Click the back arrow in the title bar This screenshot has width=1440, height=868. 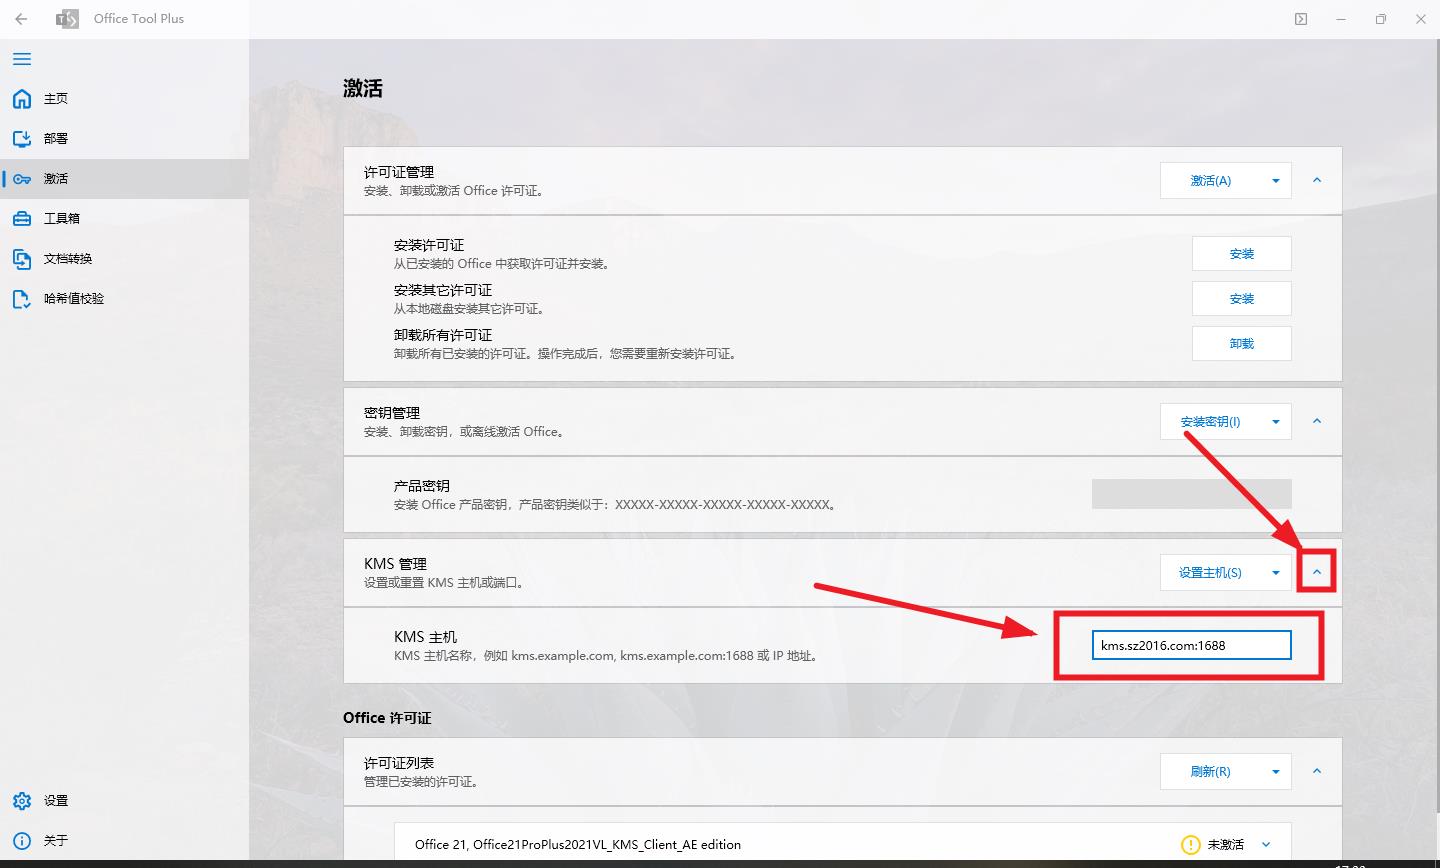point(21,18)
